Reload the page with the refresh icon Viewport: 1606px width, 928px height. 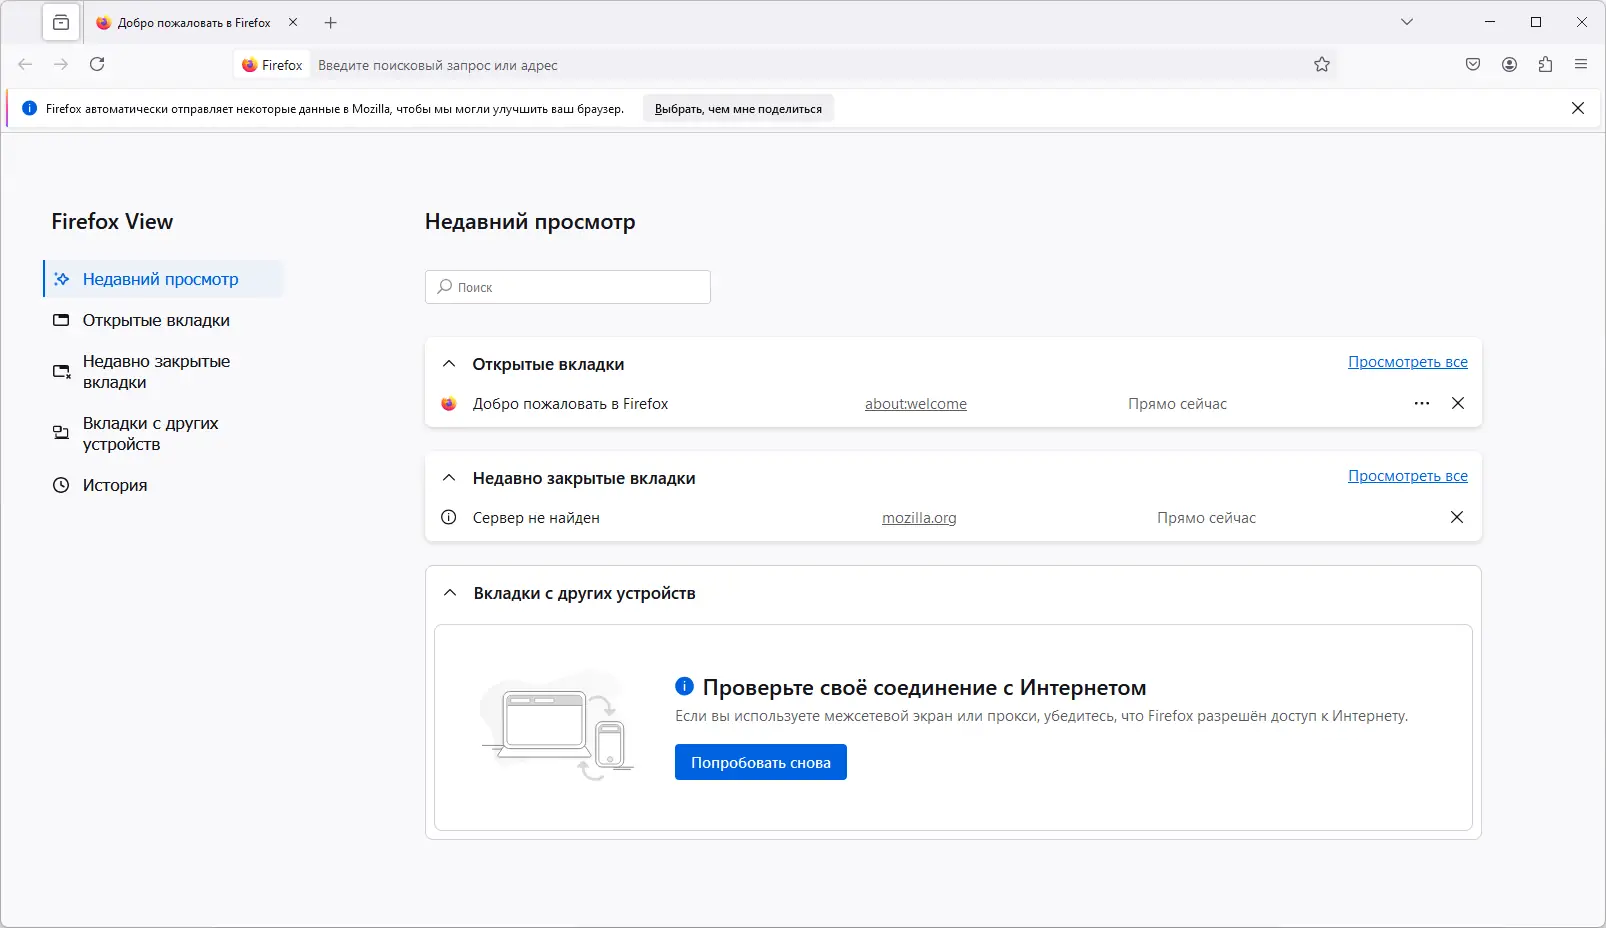coord(97,63)
